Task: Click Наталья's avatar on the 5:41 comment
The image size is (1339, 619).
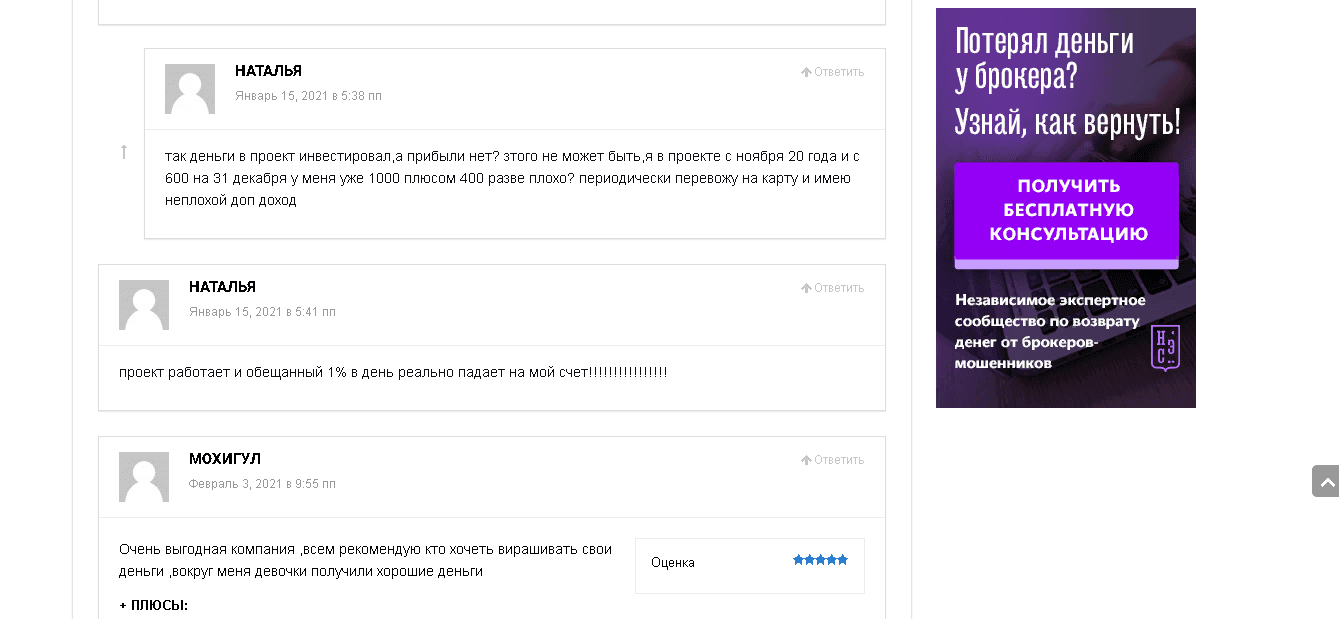Action: click(144, 305)
